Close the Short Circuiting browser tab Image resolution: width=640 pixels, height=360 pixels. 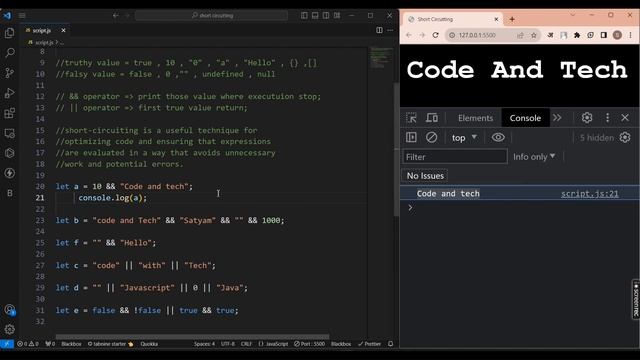(x=496, y=19)
